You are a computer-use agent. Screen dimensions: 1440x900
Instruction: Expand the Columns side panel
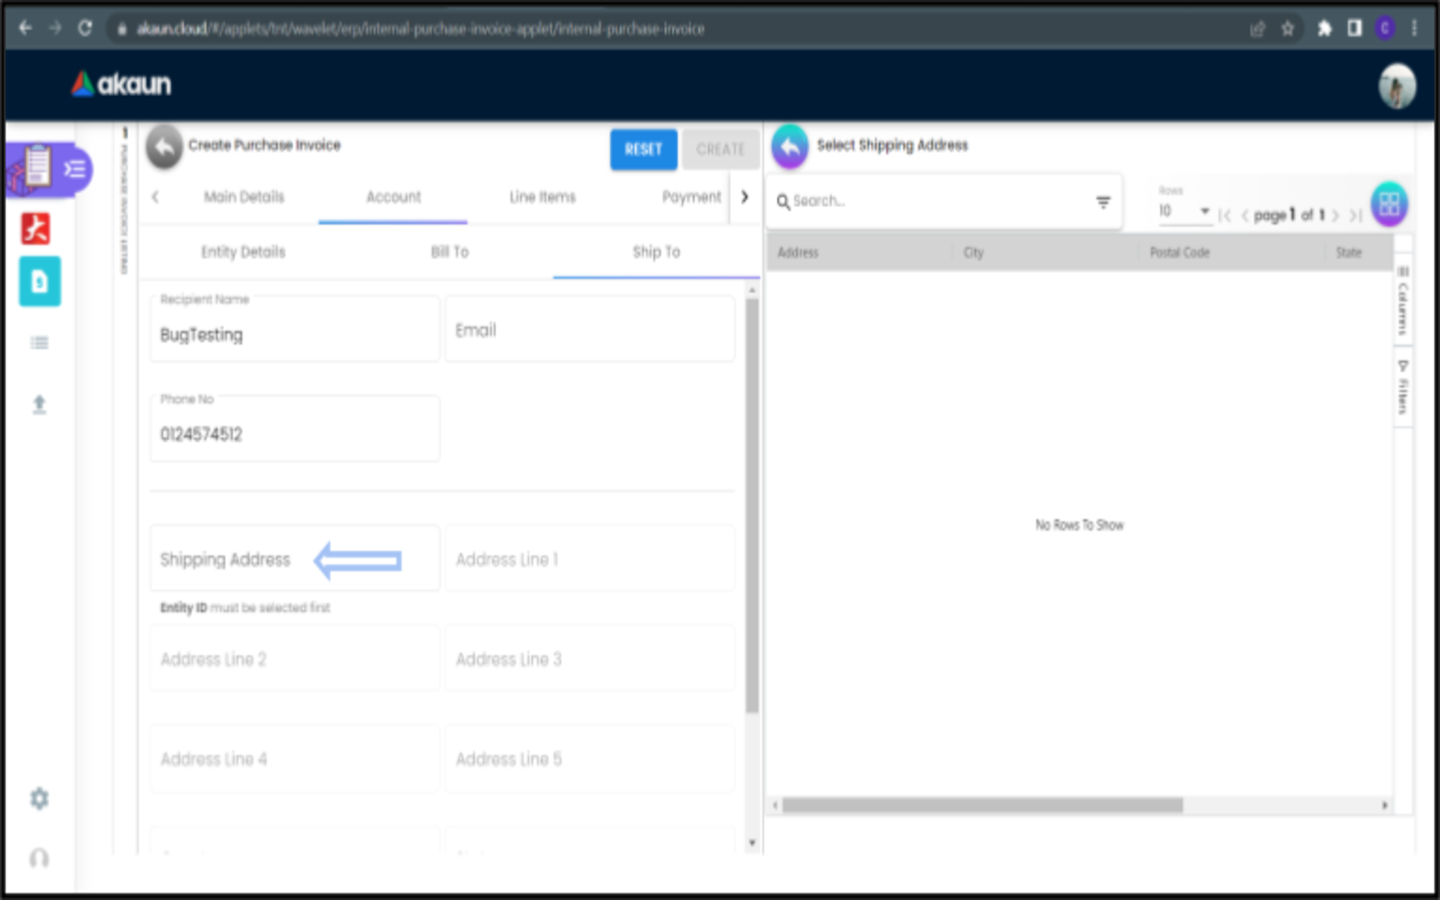(1403, 300)
